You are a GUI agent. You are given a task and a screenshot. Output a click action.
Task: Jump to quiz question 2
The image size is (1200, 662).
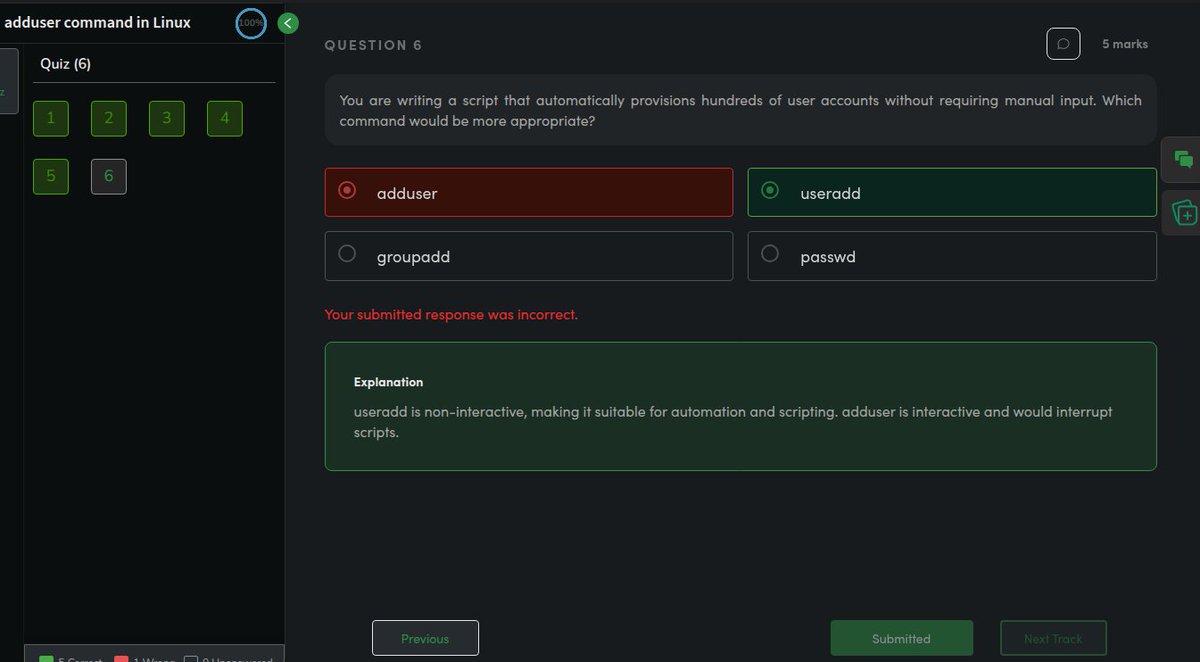click(x=108, y=119)
